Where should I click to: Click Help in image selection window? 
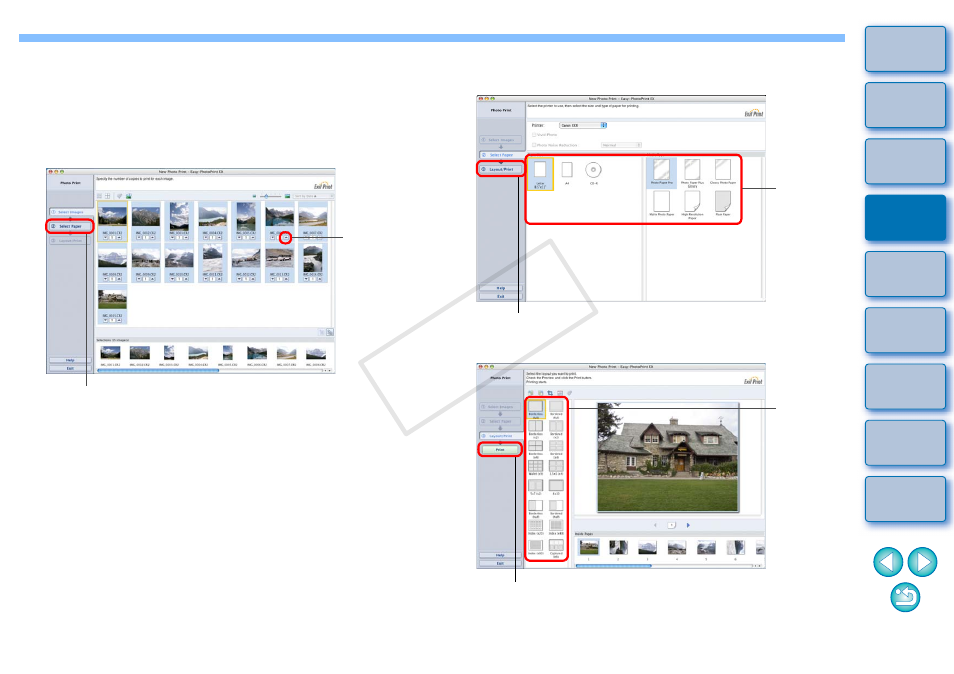[70, 360]
